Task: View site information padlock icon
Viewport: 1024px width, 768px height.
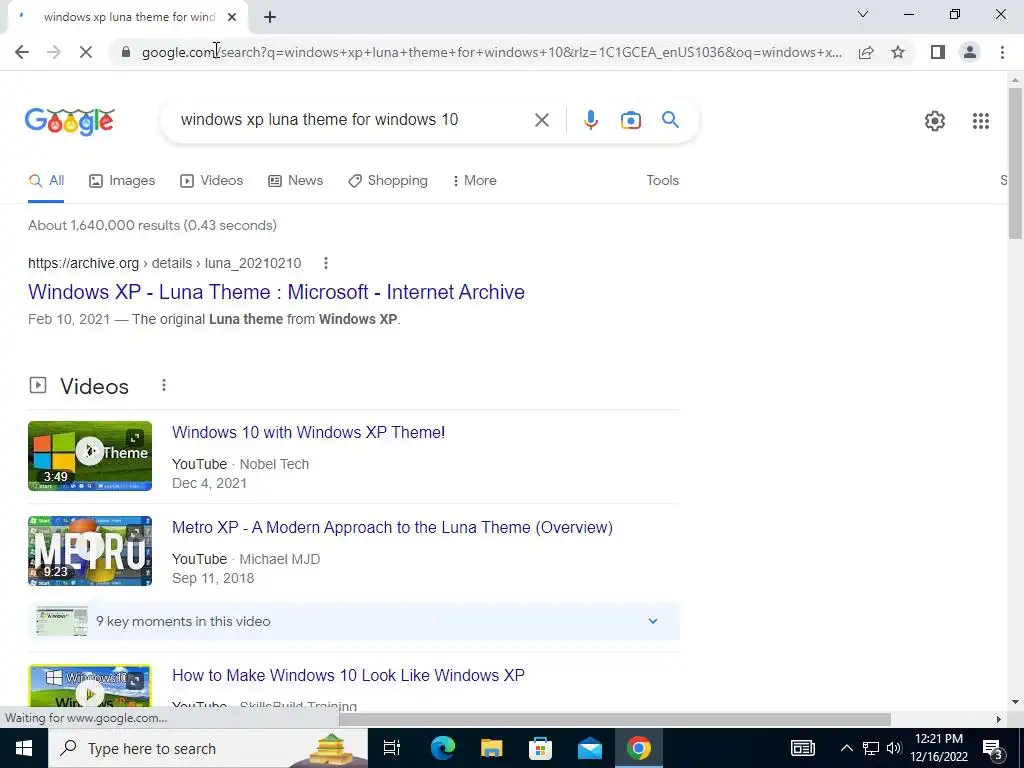Action: 126,52
